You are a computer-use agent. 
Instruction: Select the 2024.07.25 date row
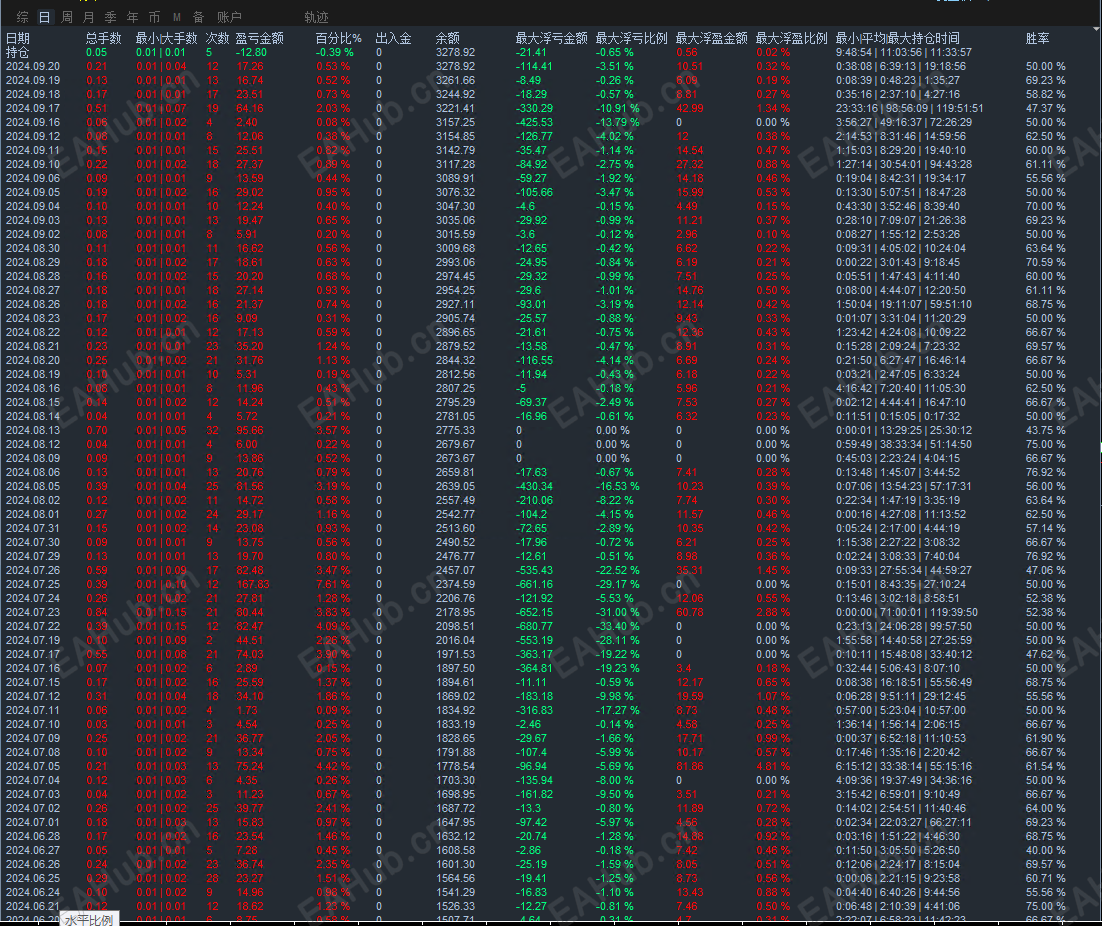[x=551, y=585]
